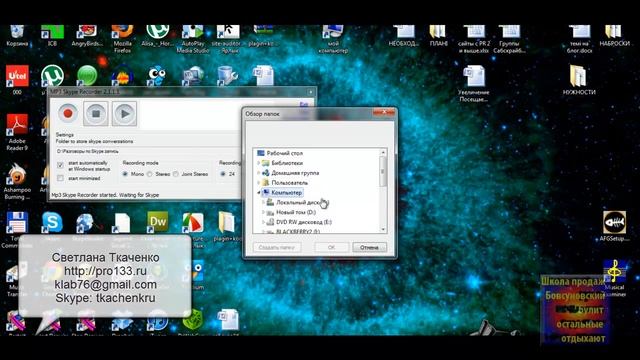The width and height of the screenshot is (640, 360).
Task: Open the AngryBirds desktop shortcut
Action: [x=87, y=36]
